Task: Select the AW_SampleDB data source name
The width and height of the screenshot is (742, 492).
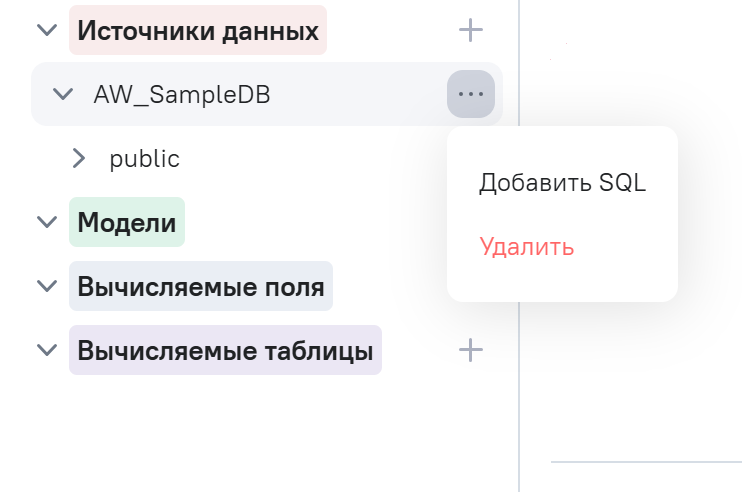Action: [x=181, y=94]
